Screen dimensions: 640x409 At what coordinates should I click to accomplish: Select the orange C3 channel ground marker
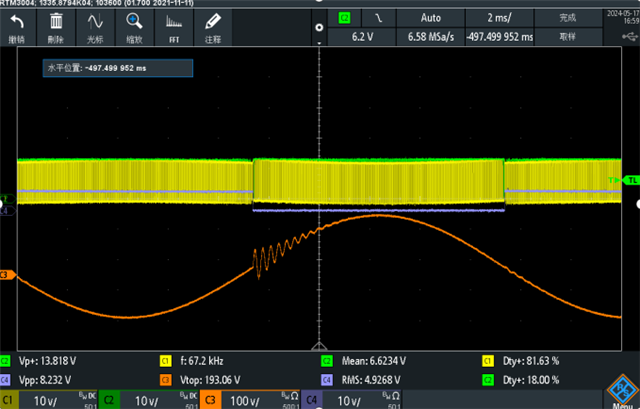pos(8,275)
